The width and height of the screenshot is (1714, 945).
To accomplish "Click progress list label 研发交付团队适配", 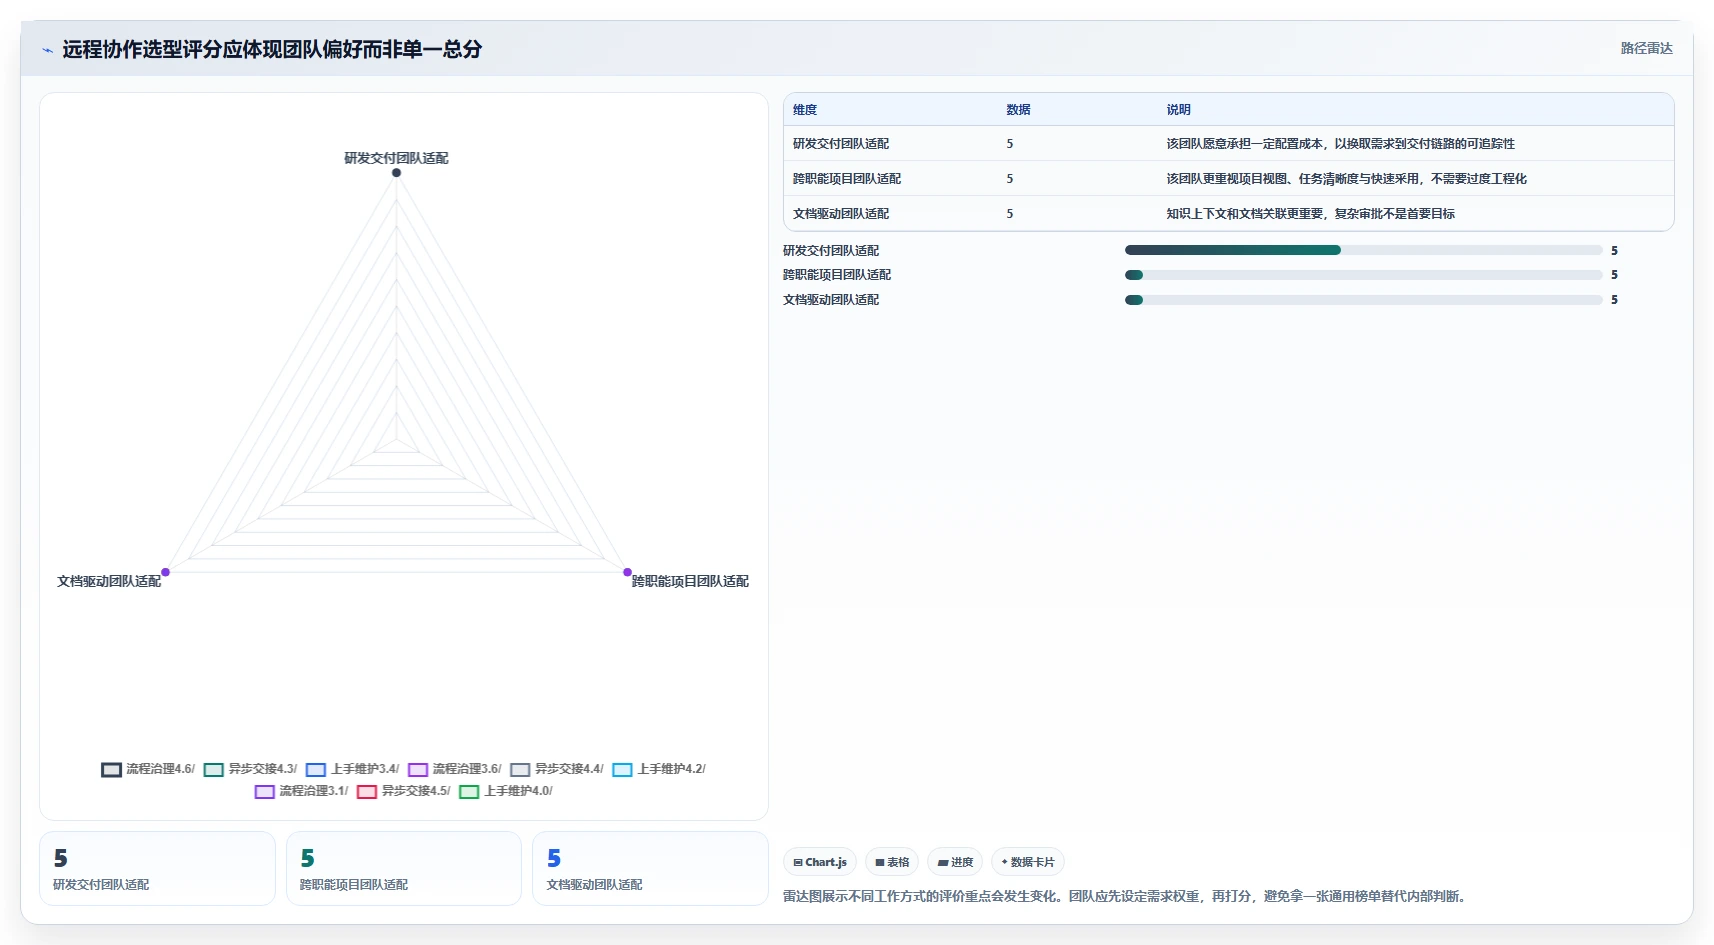I will [x=831, y=251].
